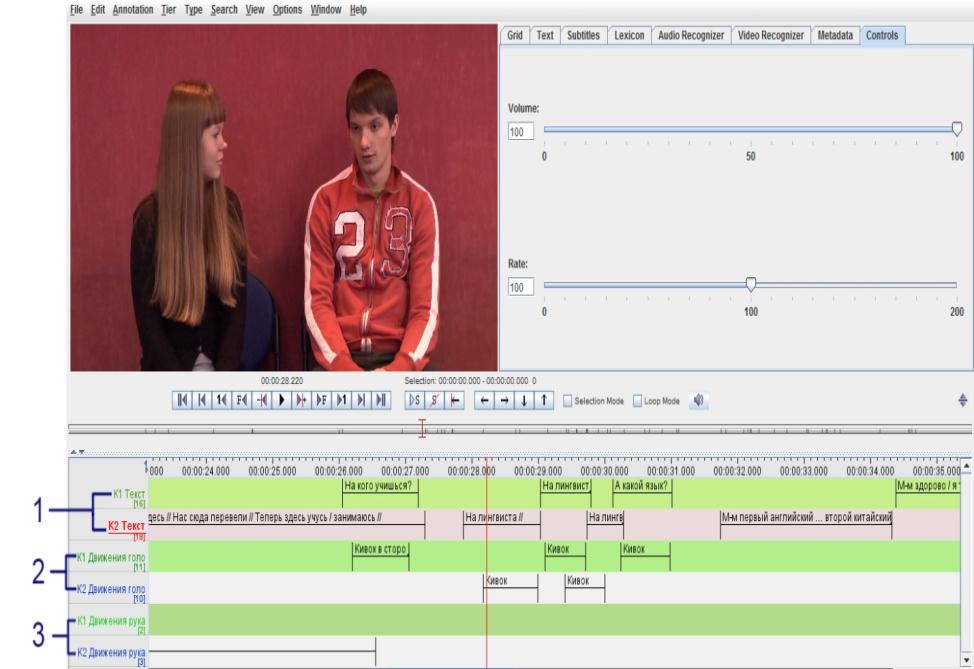Click the K2 Текст tier label

[x=126, y=526]
